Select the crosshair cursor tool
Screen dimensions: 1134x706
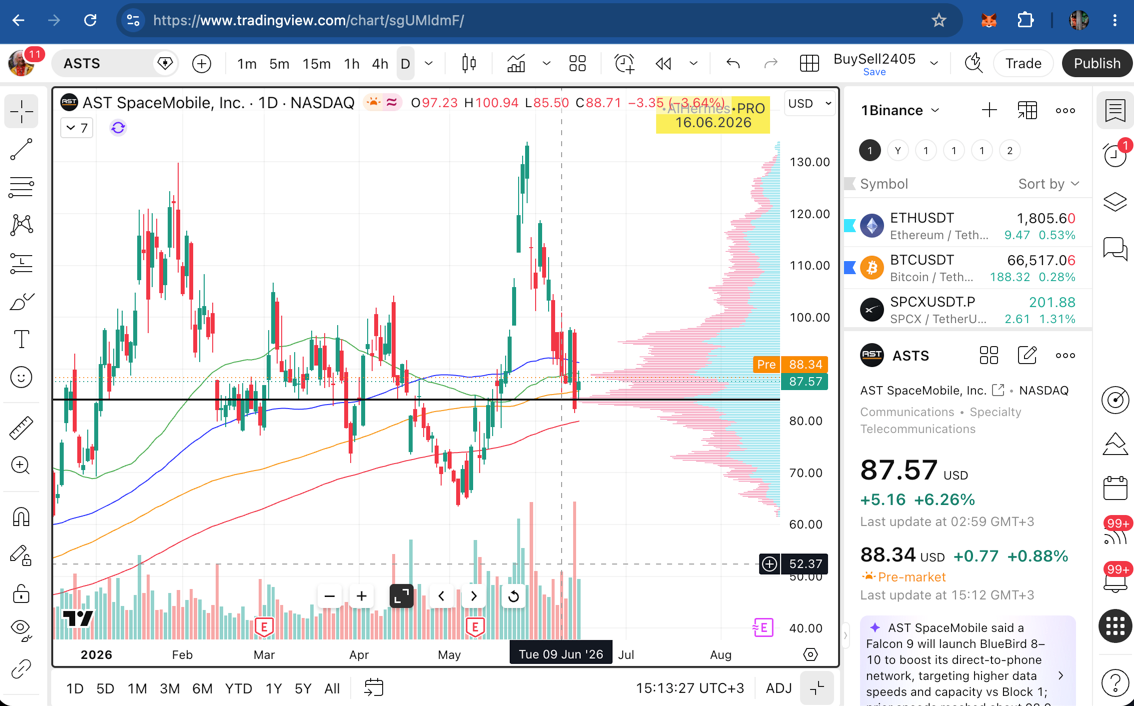click(x=21, y=111)
